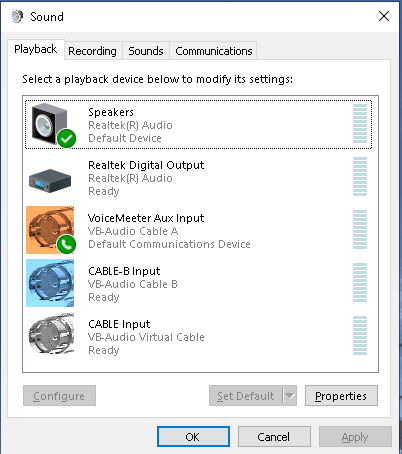Click 'Default Communications Device' status text
This screenshot has width=402, height=454.
[169, 244]
